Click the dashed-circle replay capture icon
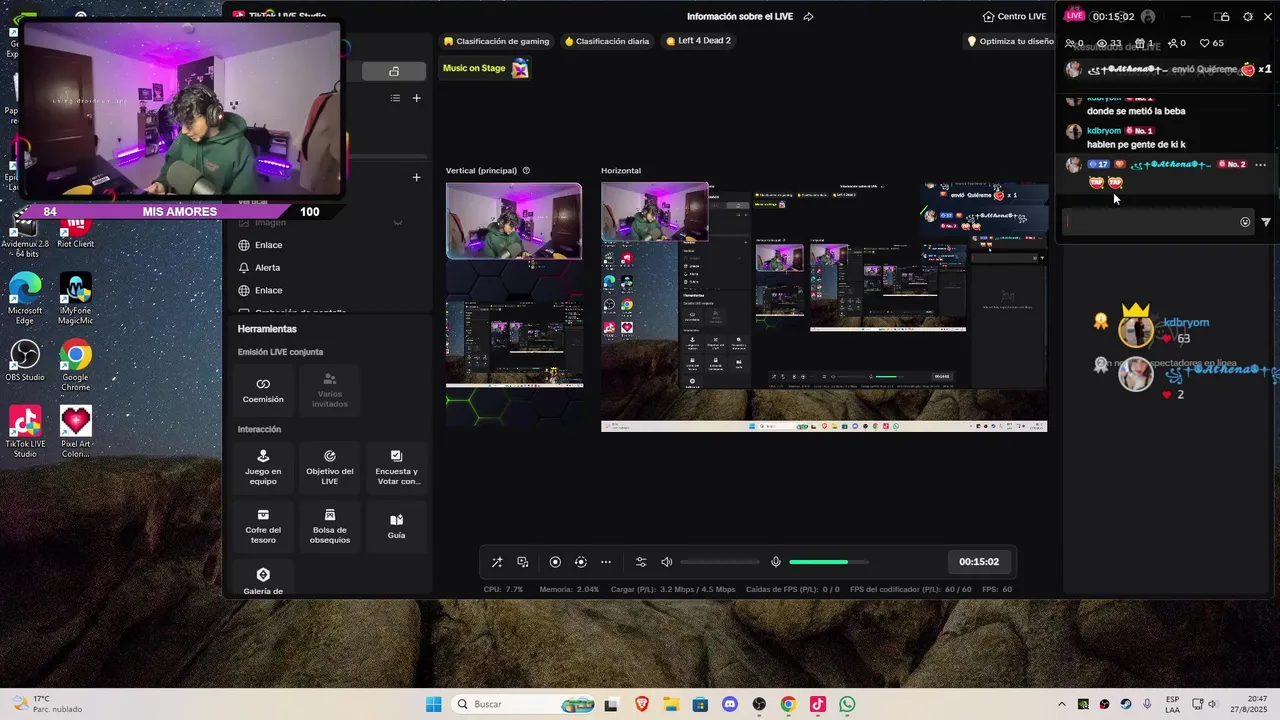The height and width of the screenshot is (720, 1280). pos(580,562)
